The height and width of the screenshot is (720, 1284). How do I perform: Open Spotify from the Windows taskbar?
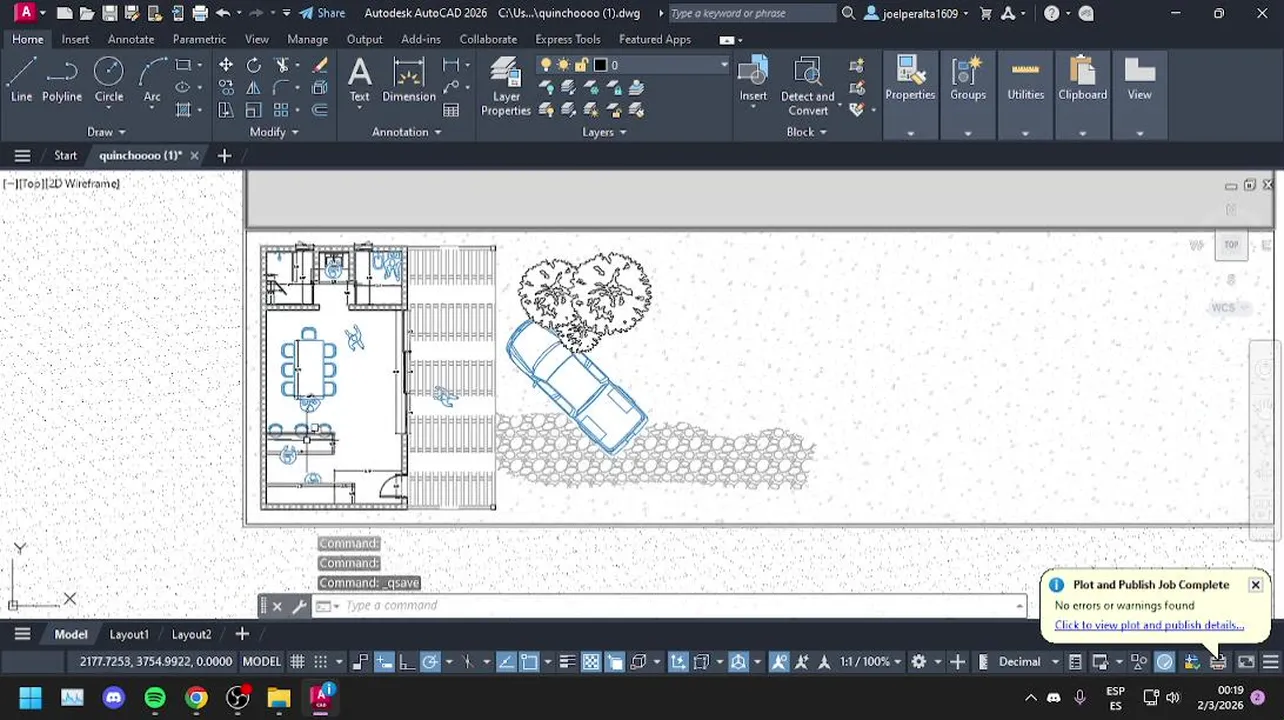click(155, 697)
